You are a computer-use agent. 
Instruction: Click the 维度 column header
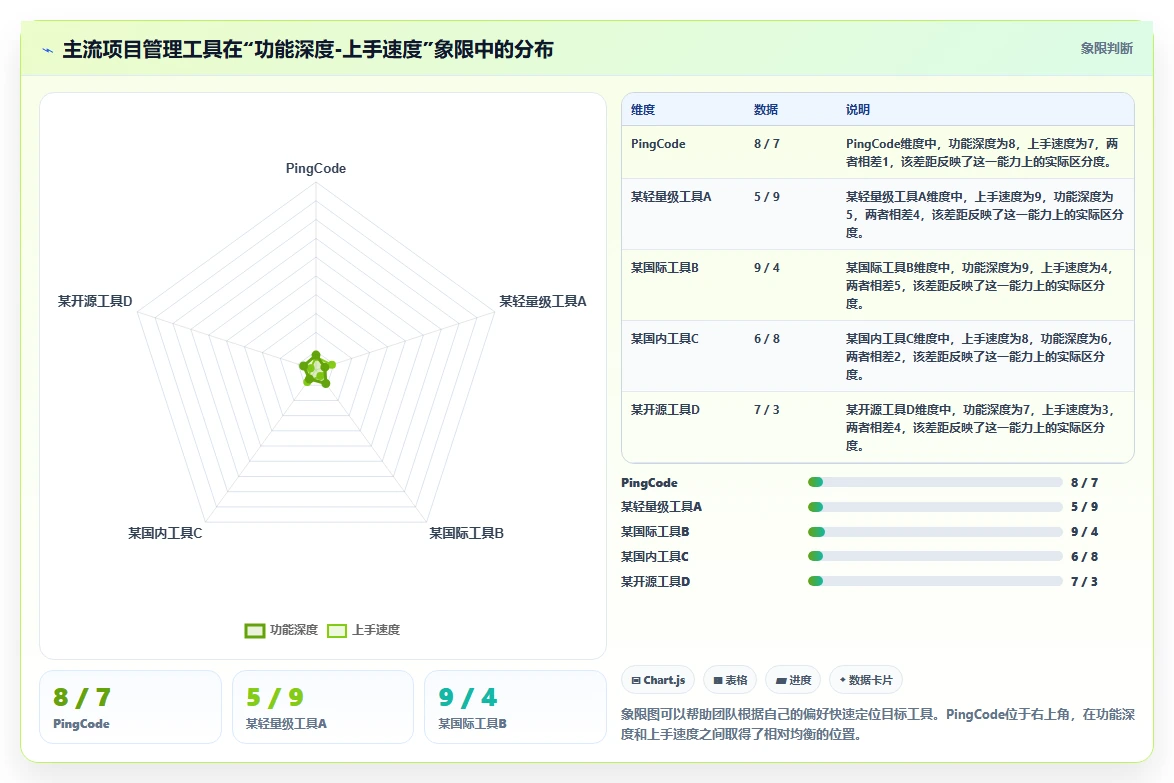pyautogui.click(x=643, y=110)
